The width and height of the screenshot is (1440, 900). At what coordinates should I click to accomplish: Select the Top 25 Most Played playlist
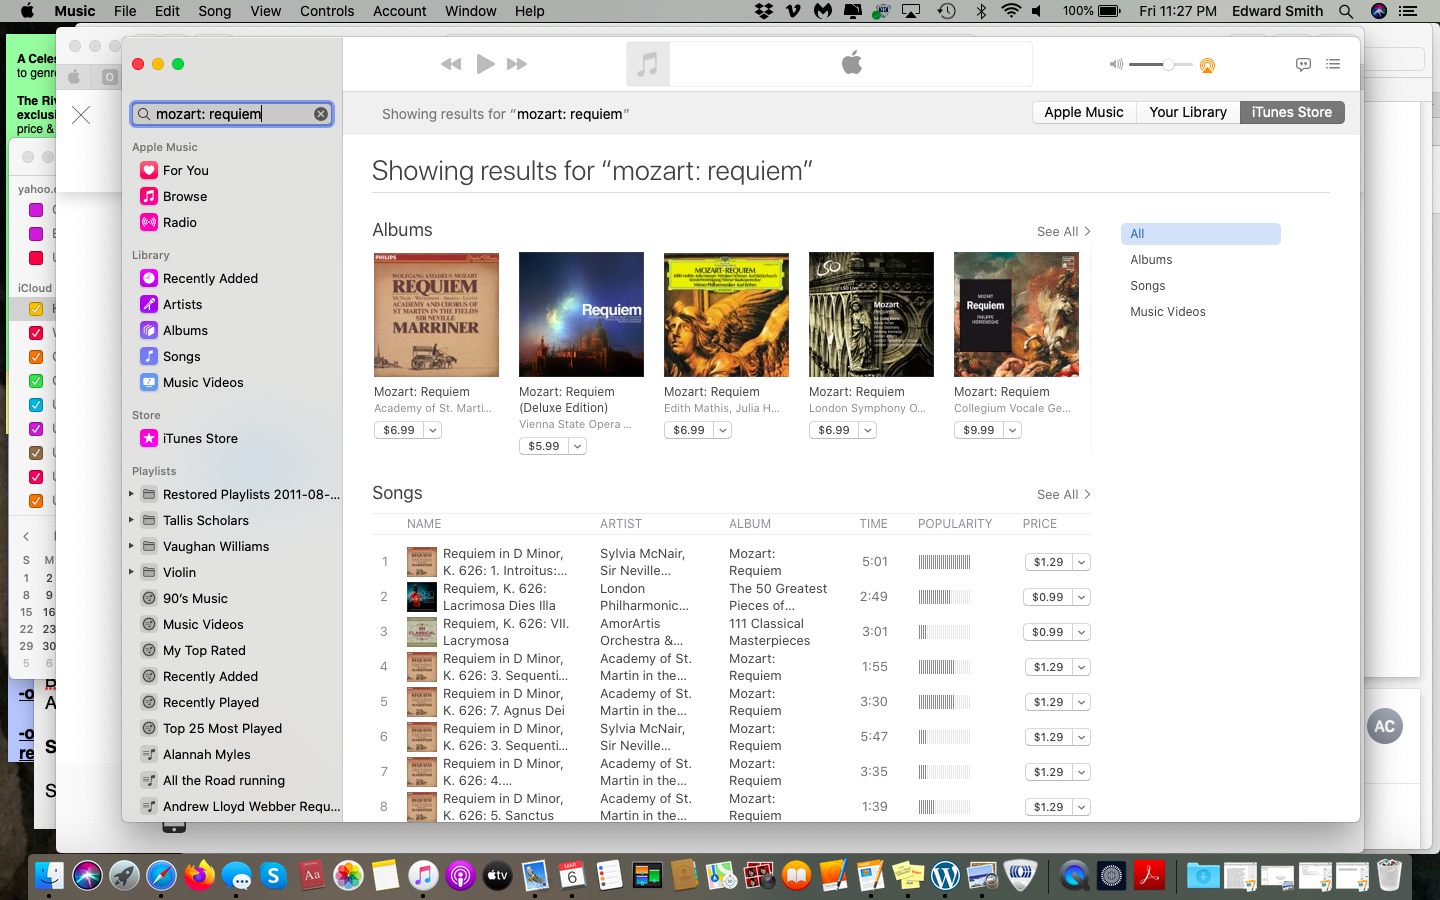coord(222,729)
